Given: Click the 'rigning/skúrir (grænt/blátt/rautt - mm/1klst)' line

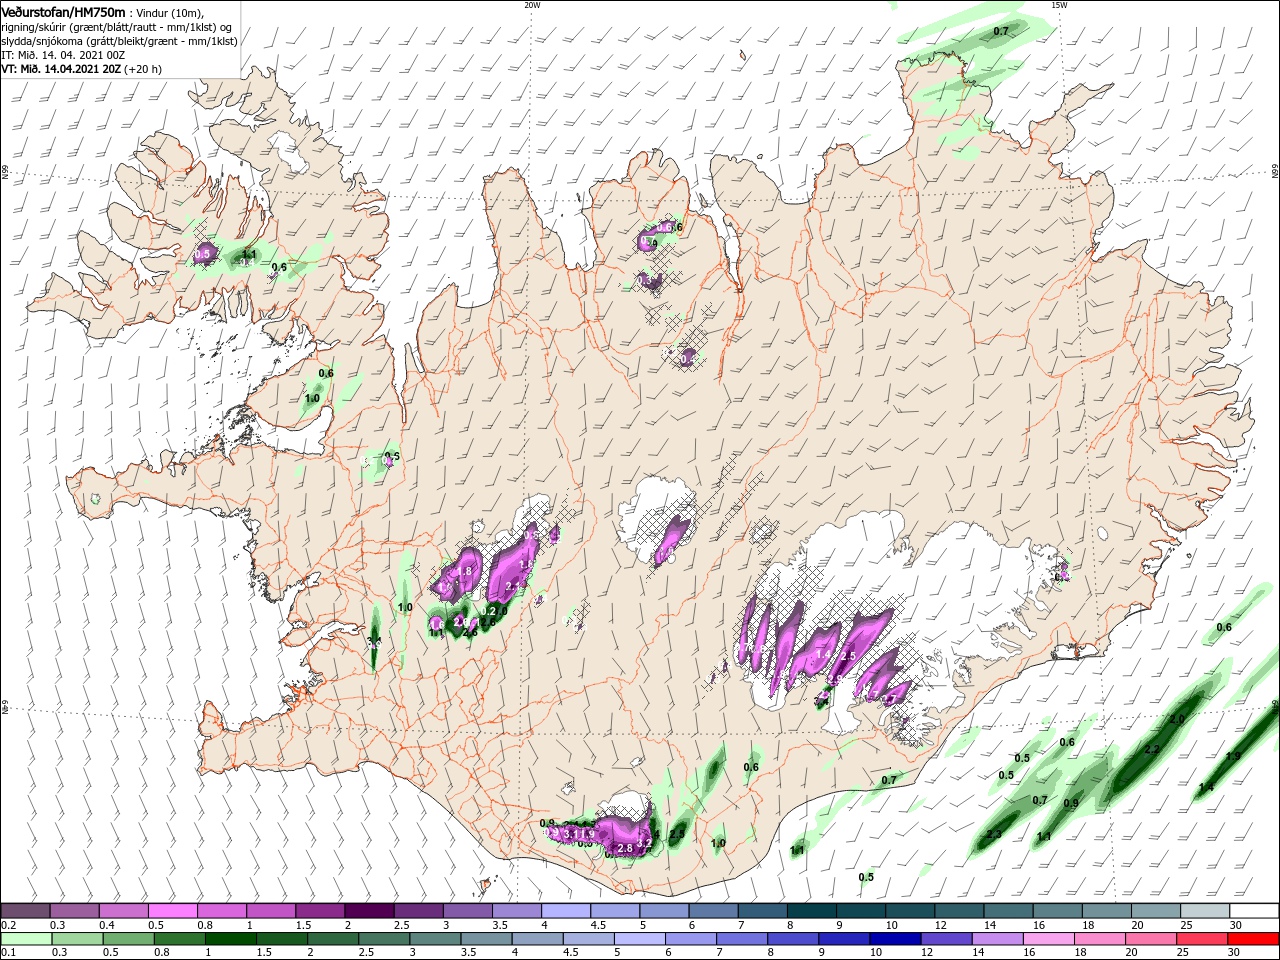Looking at the screenshot, I should (110, 26).
